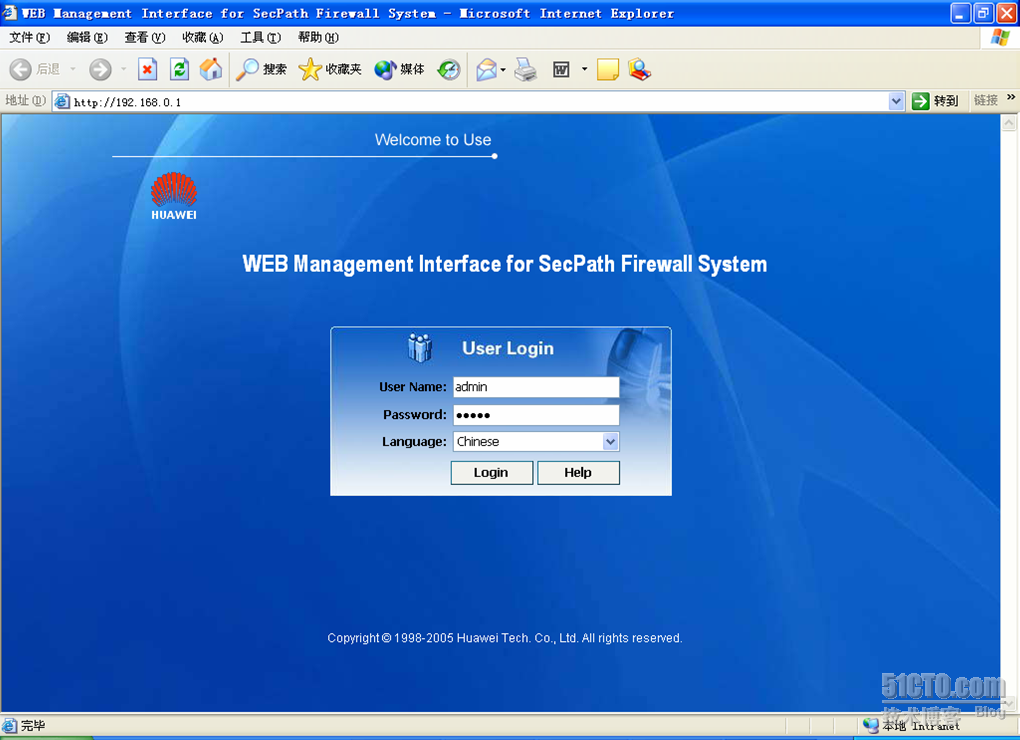Image resolution: width=1020 pixels, height=740 pixels.
Task: Click the User Name field with admin
Action: 537,387
